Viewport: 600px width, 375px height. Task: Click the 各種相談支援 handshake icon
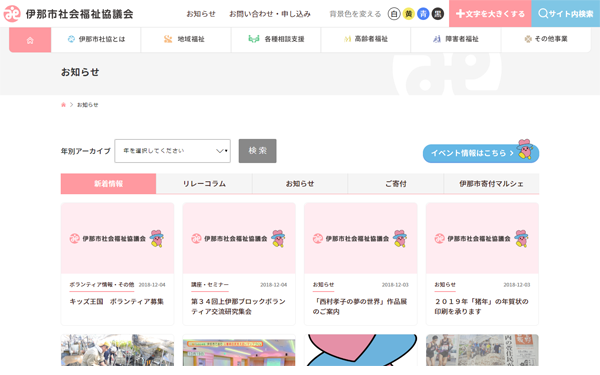pyautogui.click(x=254, y=39)
